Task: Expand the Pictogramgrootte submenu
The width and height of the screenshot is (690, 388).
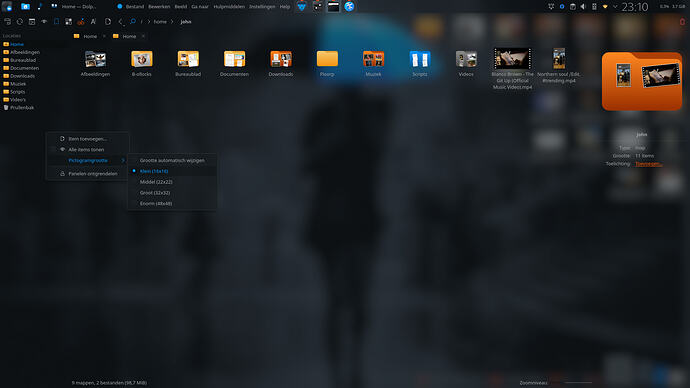Action: click(x=88, y=160)
